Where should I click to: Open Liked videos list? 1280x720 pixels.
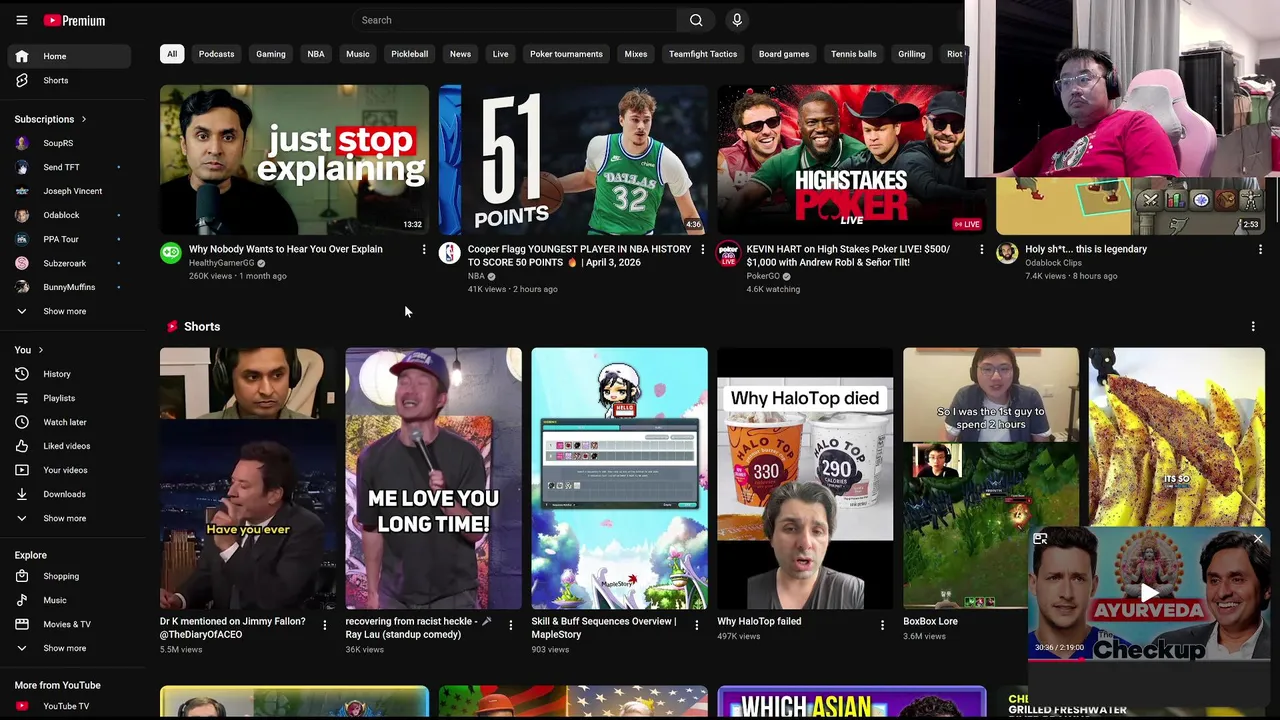[x=70, y=446]
